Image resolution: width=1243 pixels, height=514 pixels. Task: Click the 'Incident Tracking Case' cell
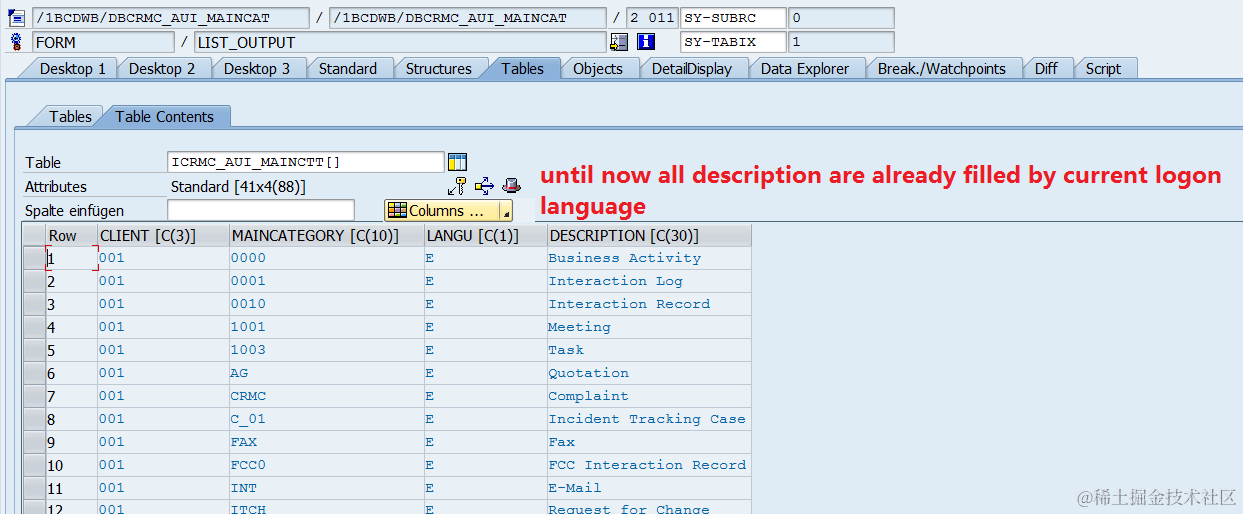point(649,419)
